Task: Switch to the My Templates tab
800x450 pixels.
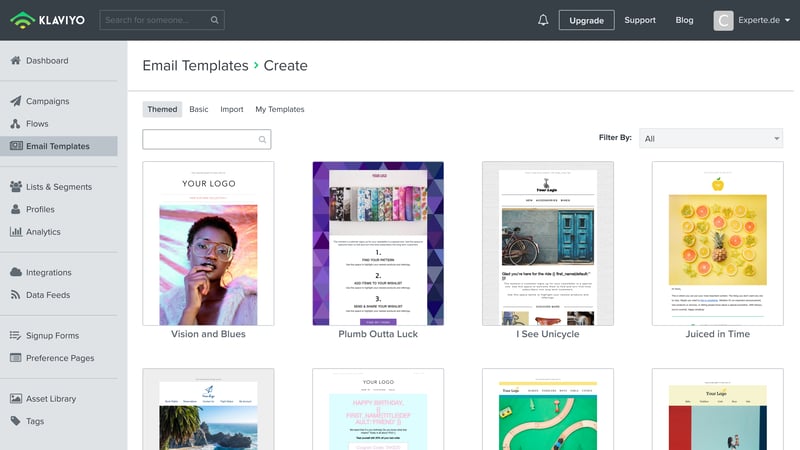Action: (280, 109)
